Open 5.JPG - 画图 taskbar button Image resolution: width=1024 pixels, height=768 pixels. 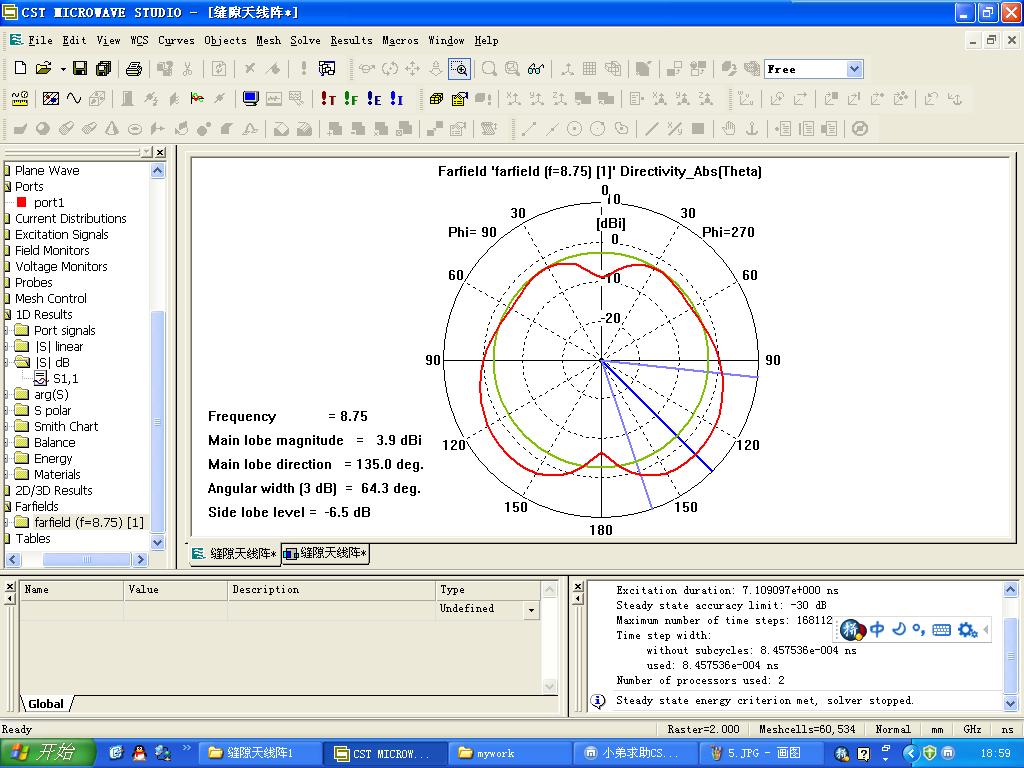point(760,754)
